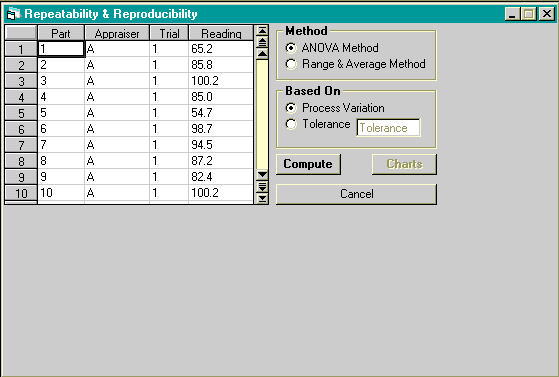Click the single down arrow in the grid scrollbar
Screen dimensions: 559x377
point(262,175)
